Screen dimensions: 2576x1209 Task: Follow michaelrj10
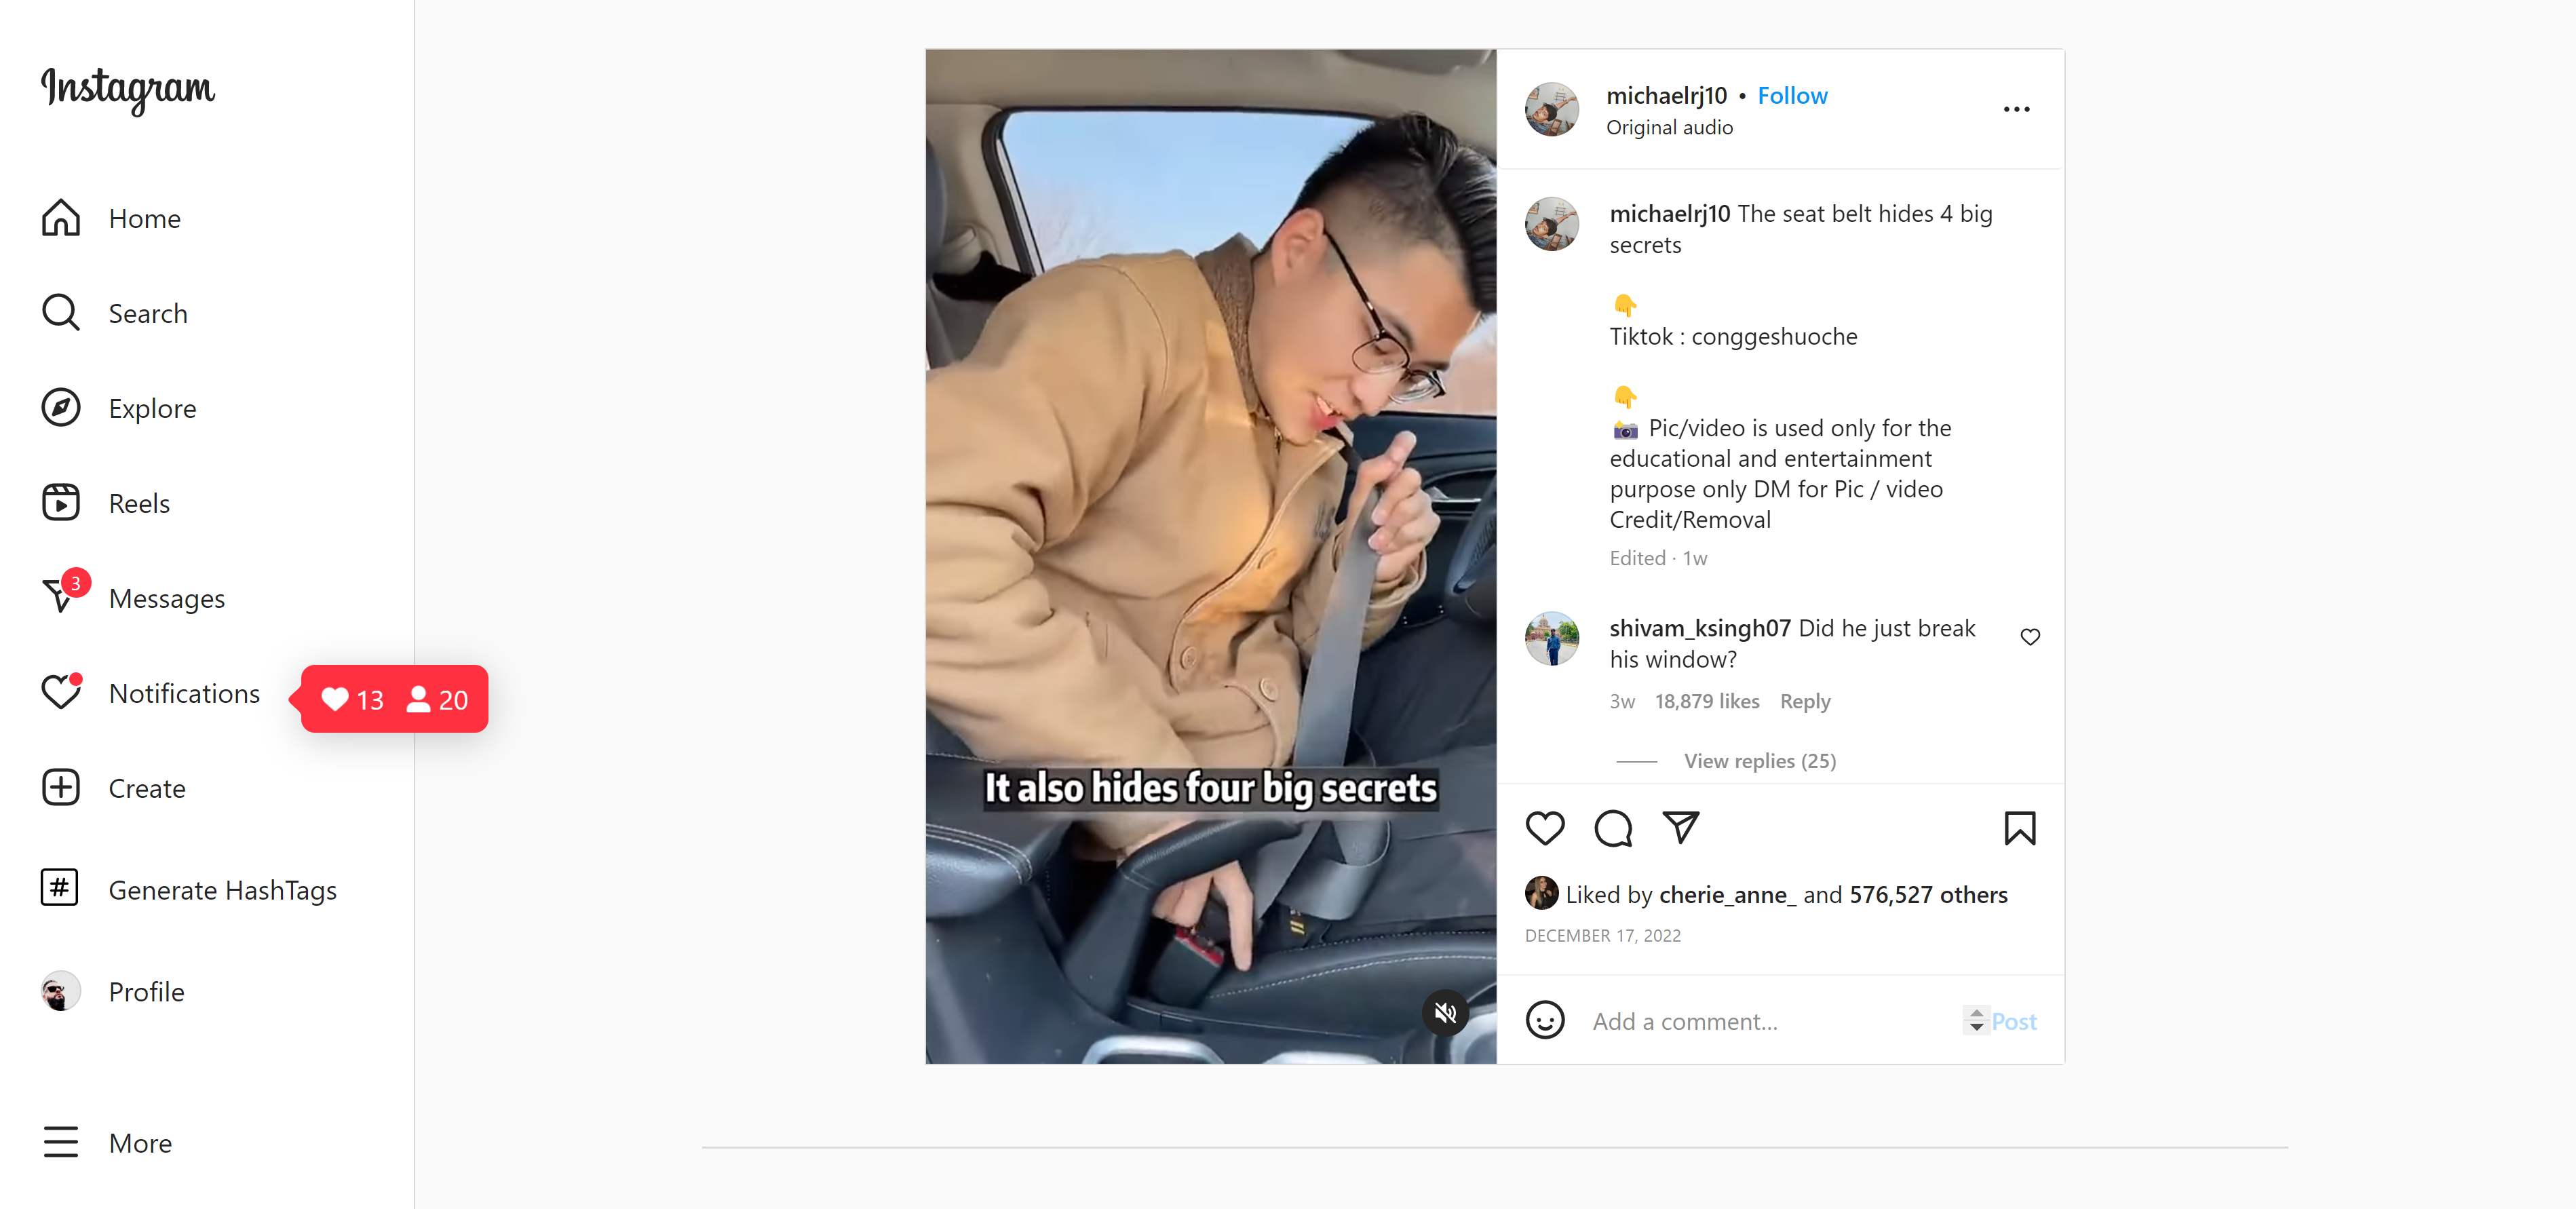coord(1792,96)
